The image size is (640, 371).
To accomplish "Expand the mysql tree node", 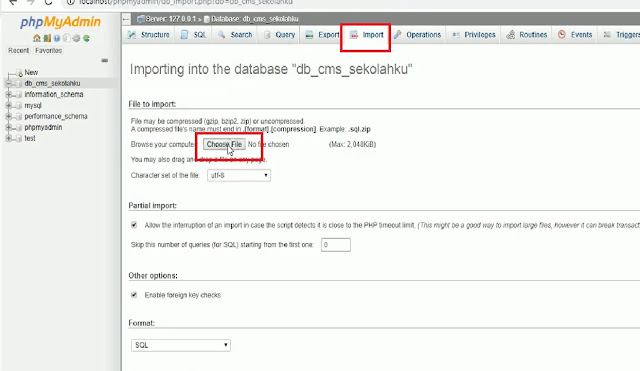I will 8,105.
